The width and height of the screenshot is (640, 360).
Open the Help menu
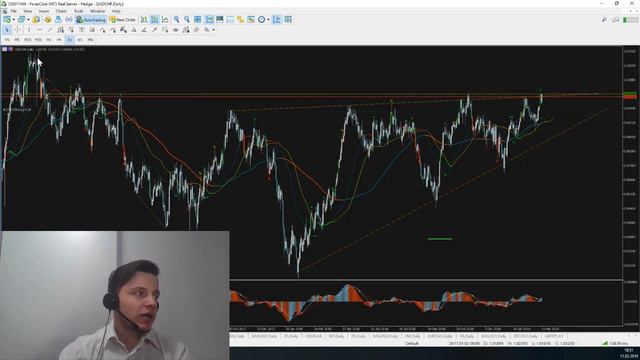(116, 11)
